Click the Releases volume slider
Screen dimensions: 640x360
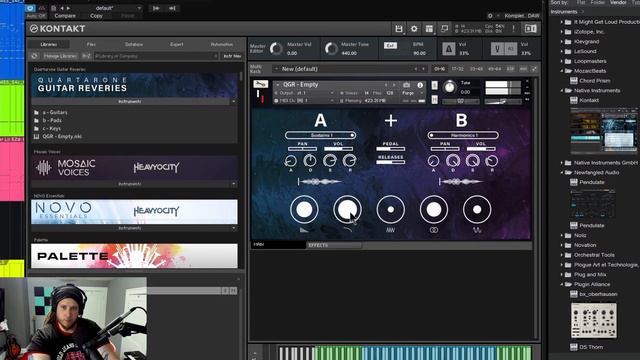[x=391, y=162]
